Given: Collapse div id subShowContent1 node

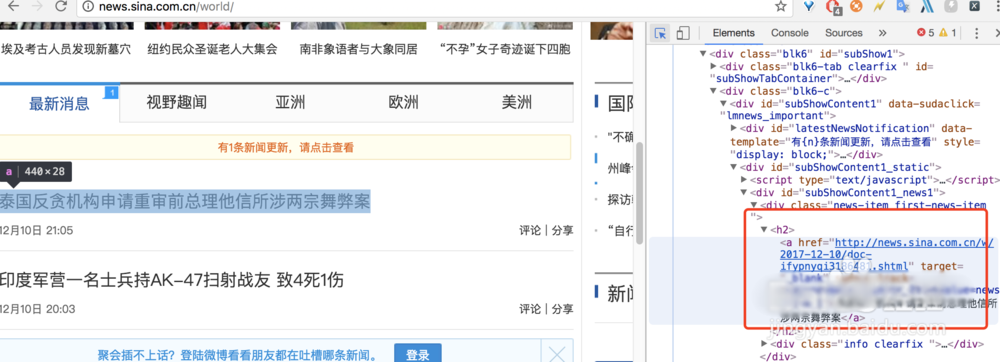Looking at the screenshot, I should point(724,103).
